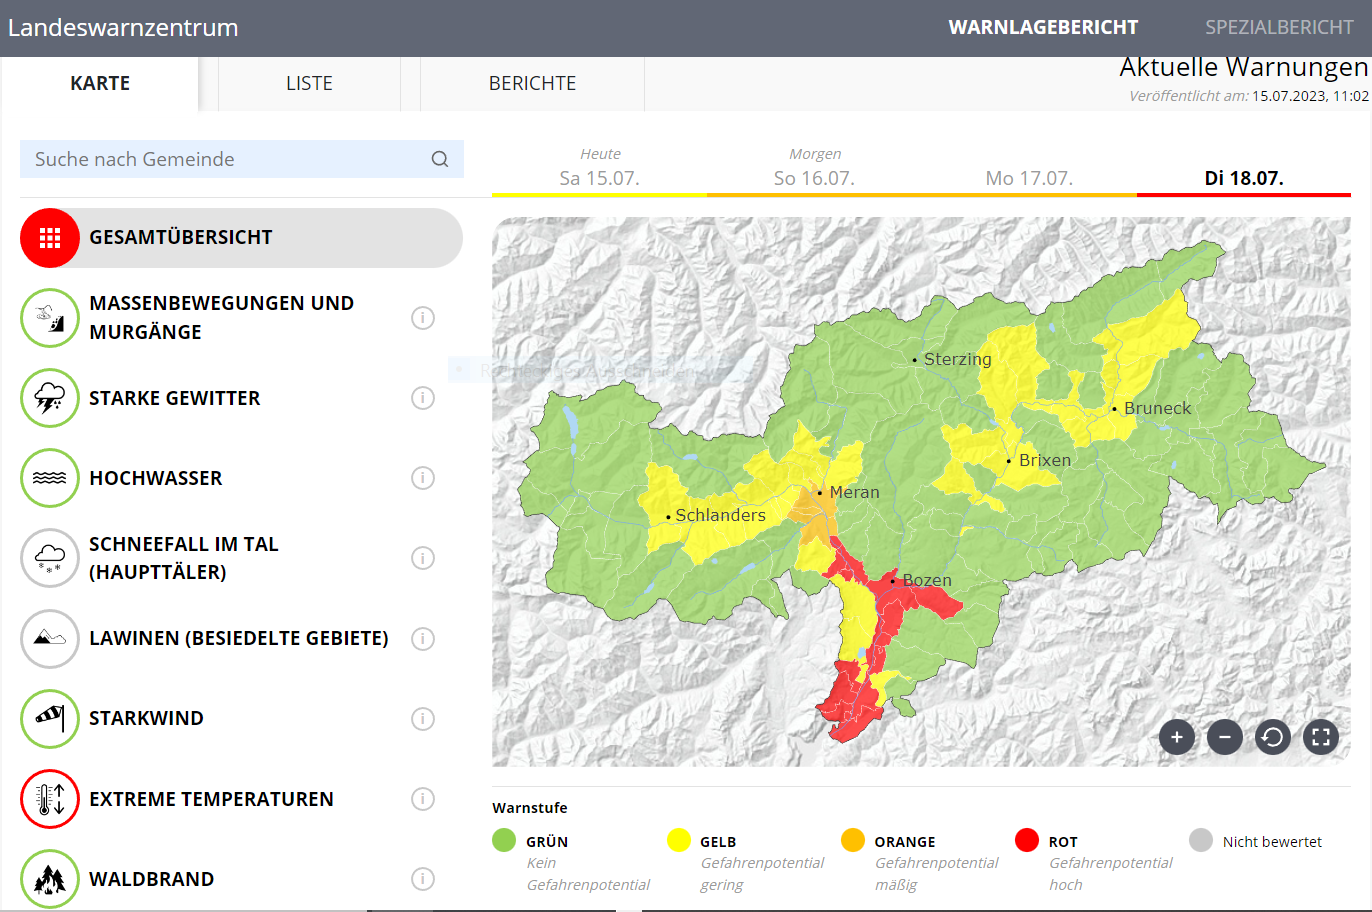The height and width of the screenshot is (912, 1372).
Task: Open the Berichte tab
Action: 532,84
